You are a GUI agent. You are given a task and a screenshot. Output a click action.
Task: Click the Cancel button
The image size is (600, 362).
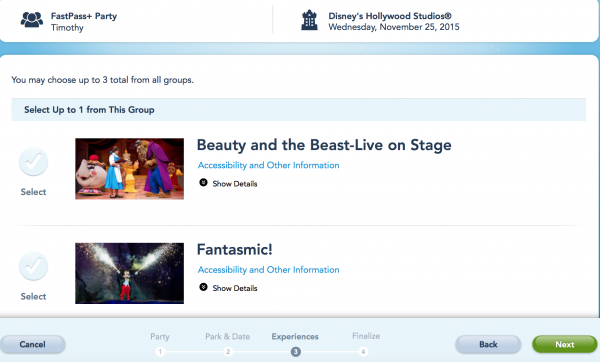click(33, 344)
